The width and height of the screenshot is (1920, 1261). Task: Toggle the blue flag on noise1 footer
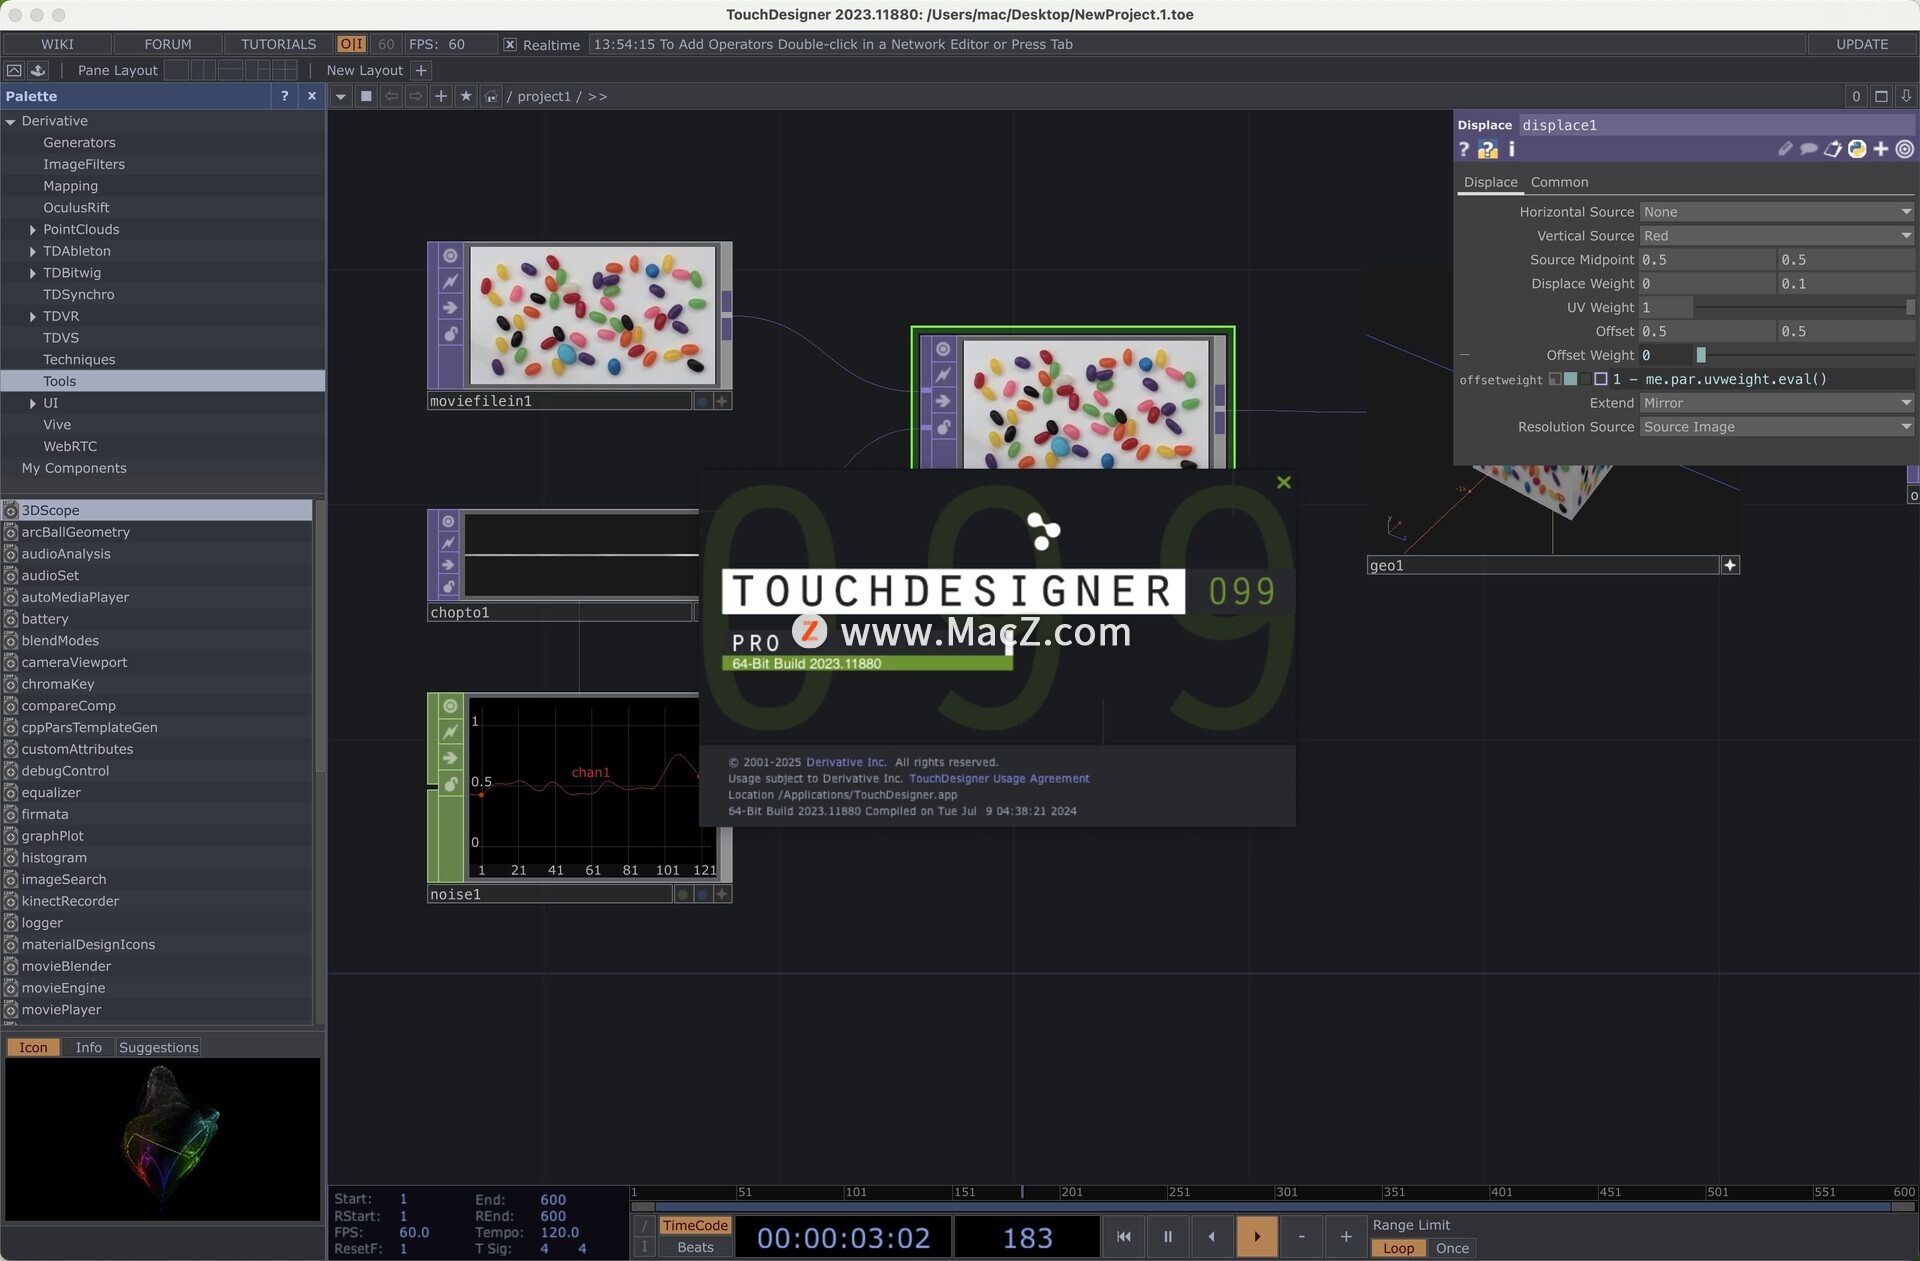(x=703, y=894)
